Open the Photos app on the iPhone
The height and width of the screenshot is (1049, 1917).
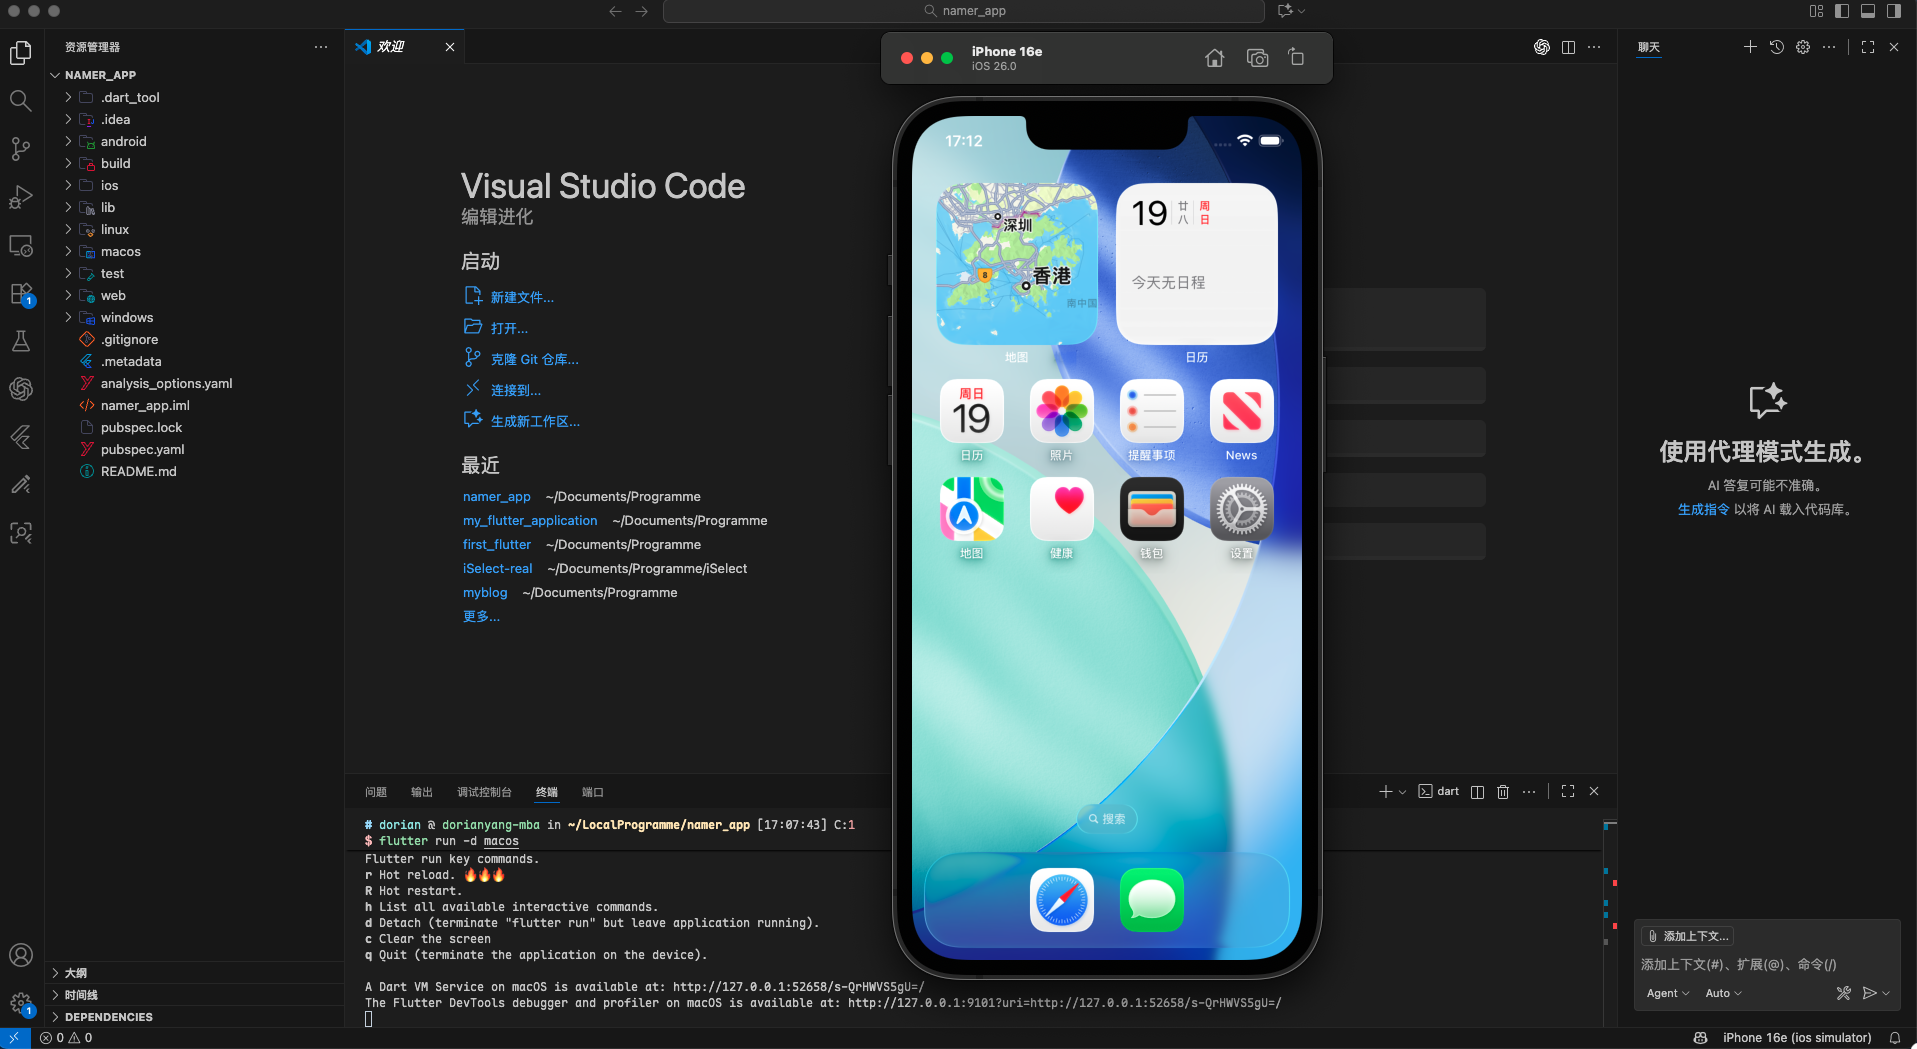tap(1062, 411)
